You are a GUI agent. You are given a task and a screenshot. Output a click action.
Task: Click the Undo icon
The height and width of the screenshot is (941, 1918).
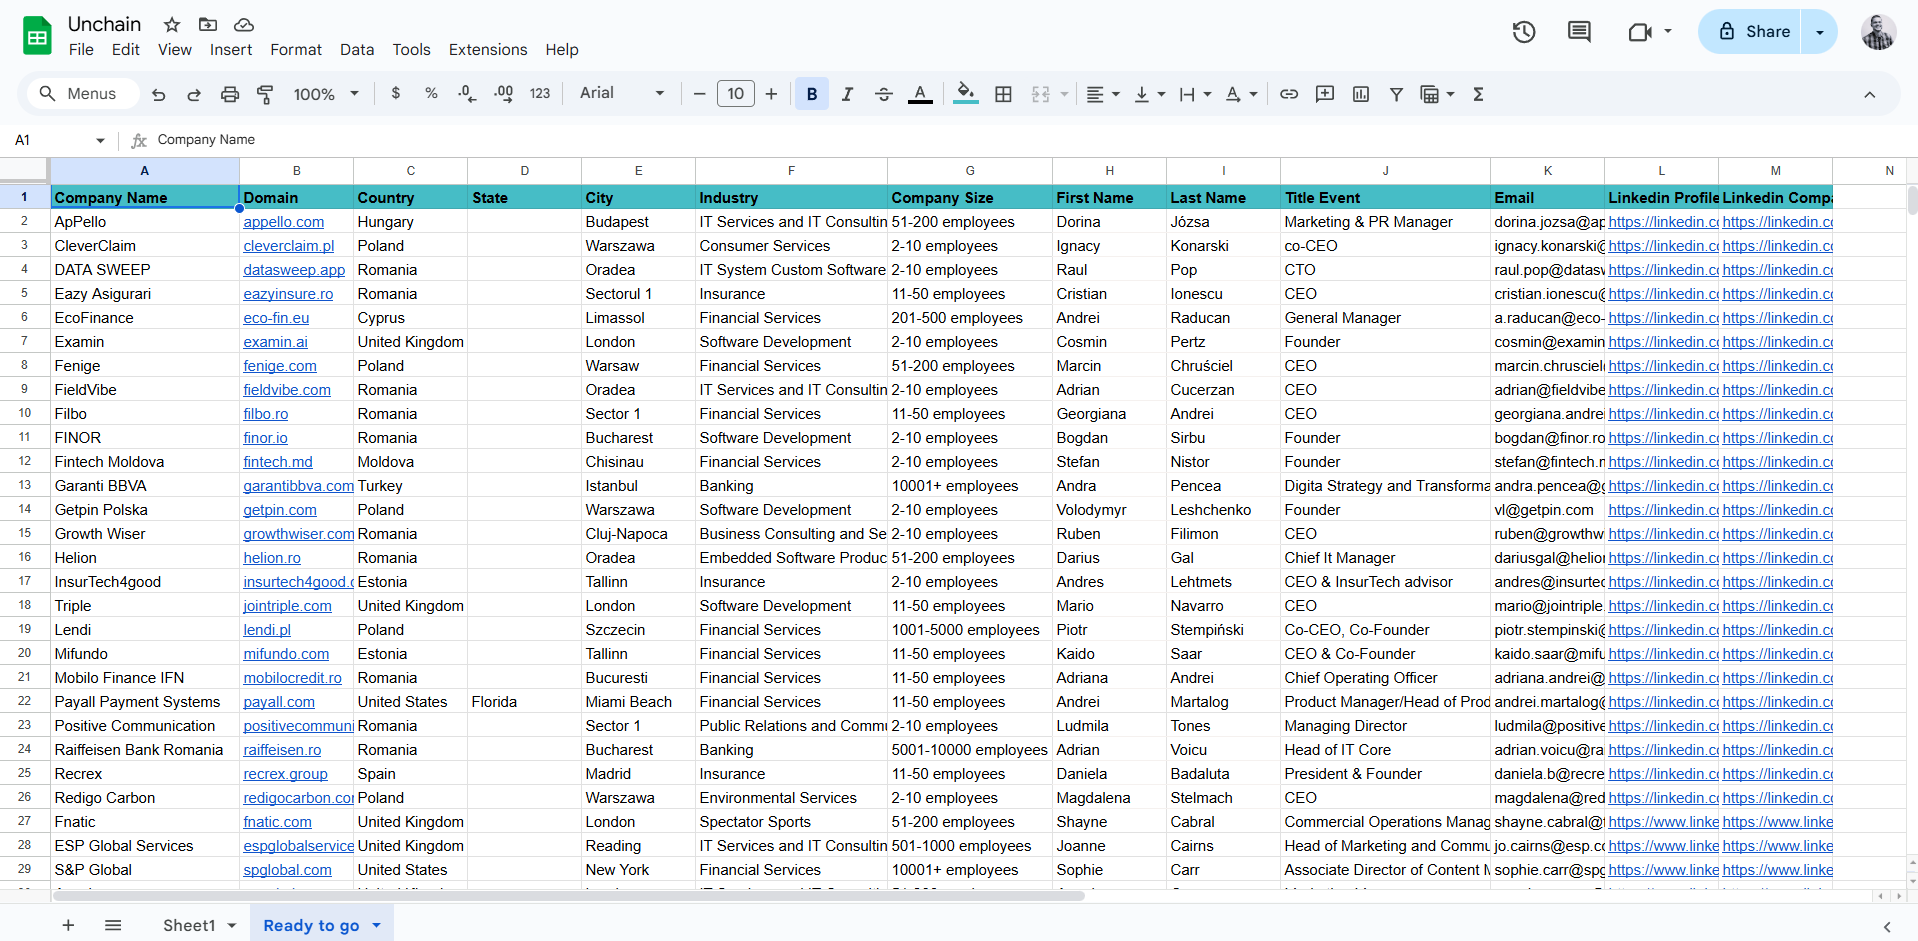pos(158,94)
